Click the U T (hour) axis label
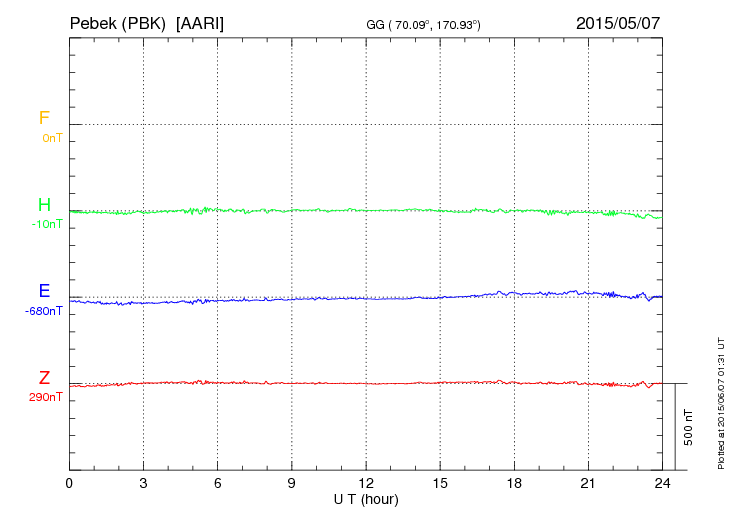Viewport: 730px width, 520px height. 366,498
